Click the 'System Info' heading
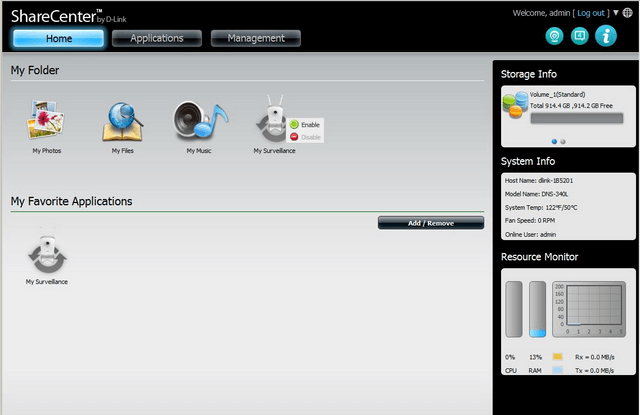 click(528, 161)
